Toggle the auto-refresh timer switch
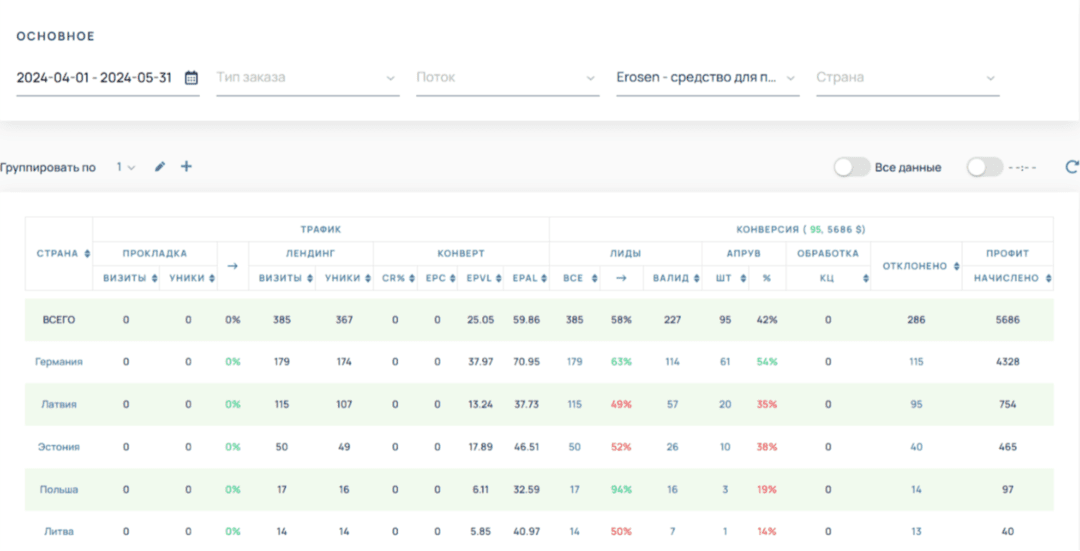1080x551 pixels. [984, 167]
